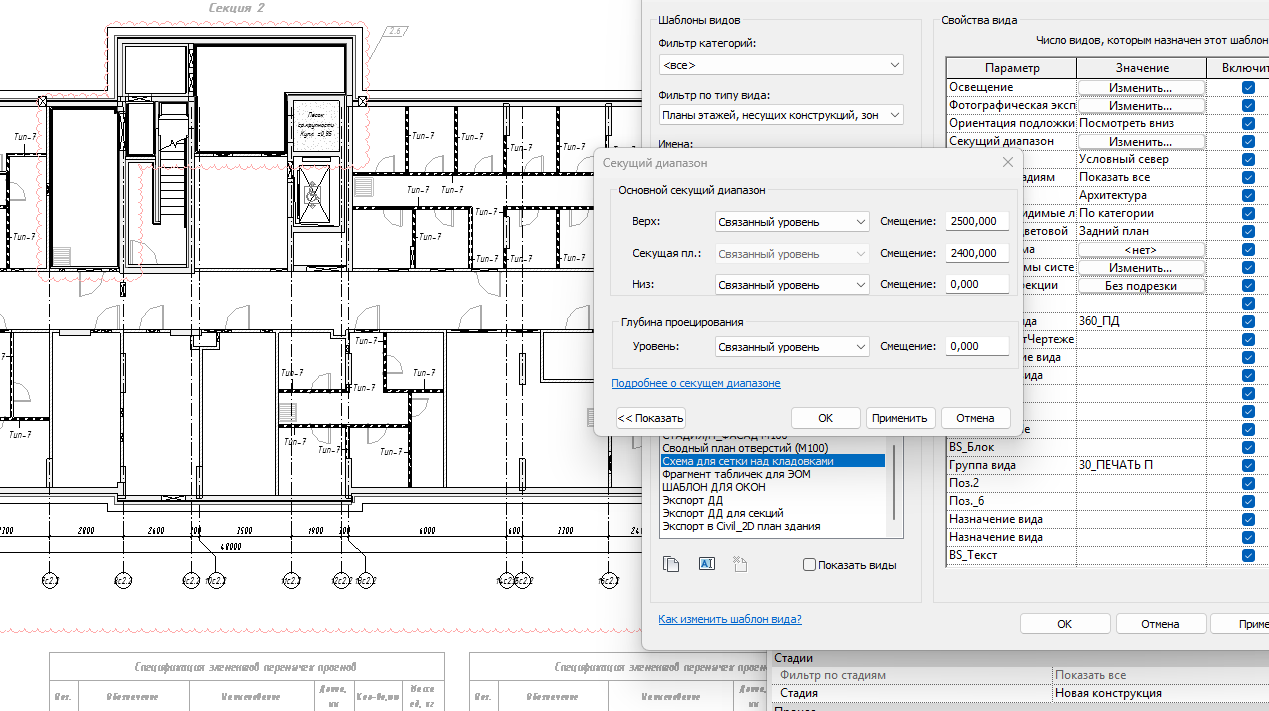Viewport: 1269px width, 711px height.
Task: Click the Задний план value cell
Action: click(1141, 231)
